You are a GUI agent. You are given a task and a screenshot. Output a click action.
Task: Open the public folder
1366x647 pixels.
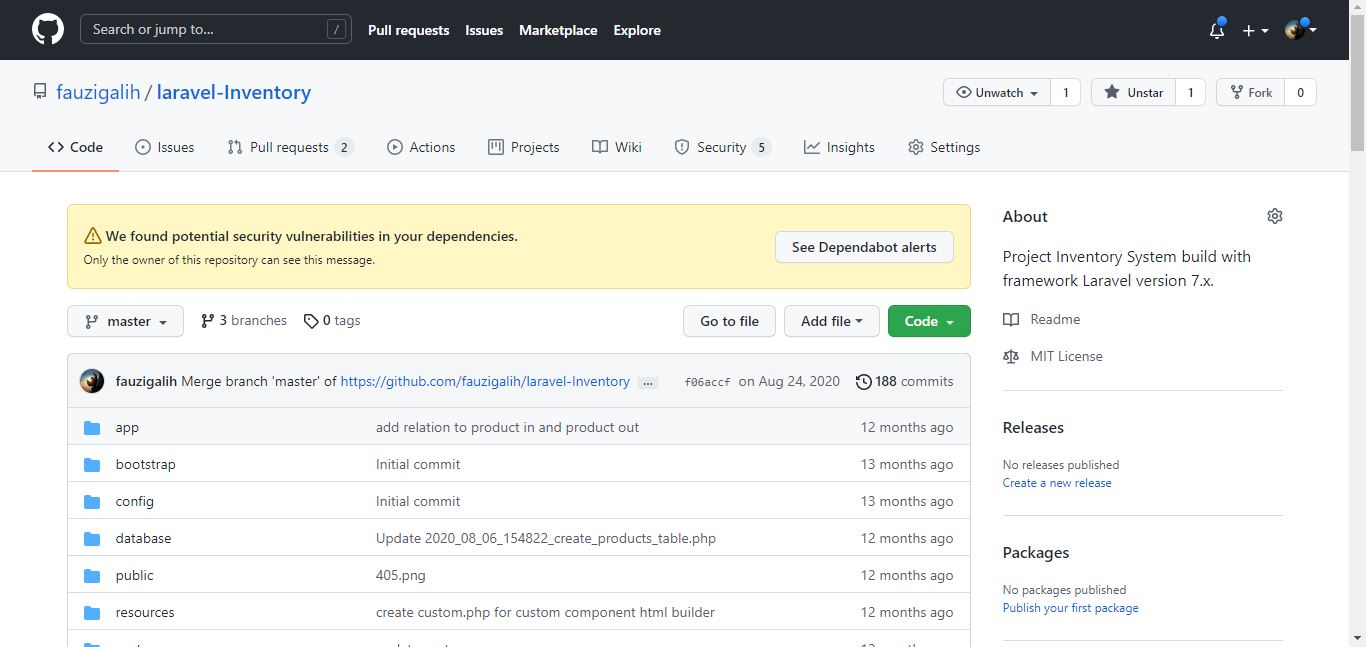point(134,575)
